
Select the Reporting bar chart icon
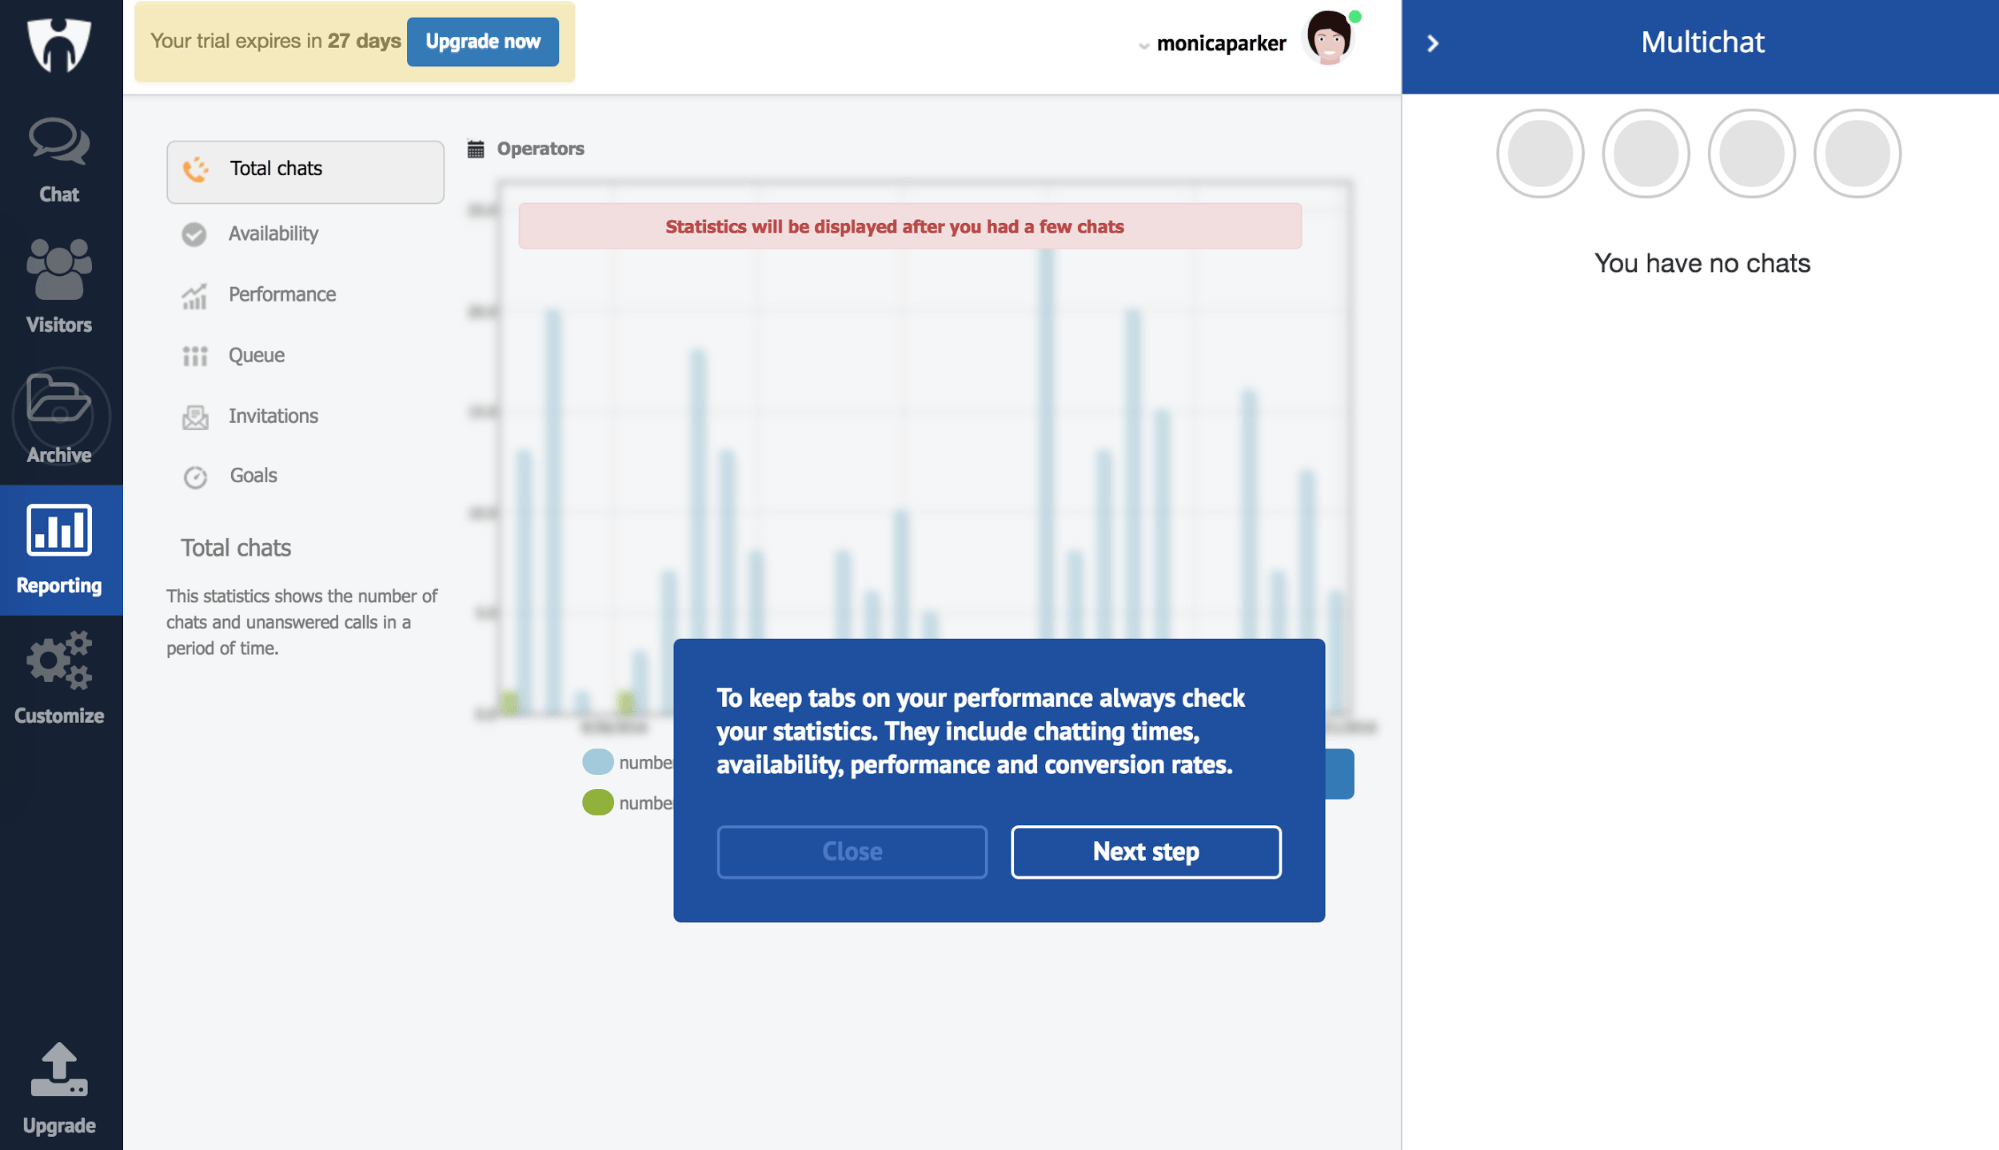pos(59,530)
